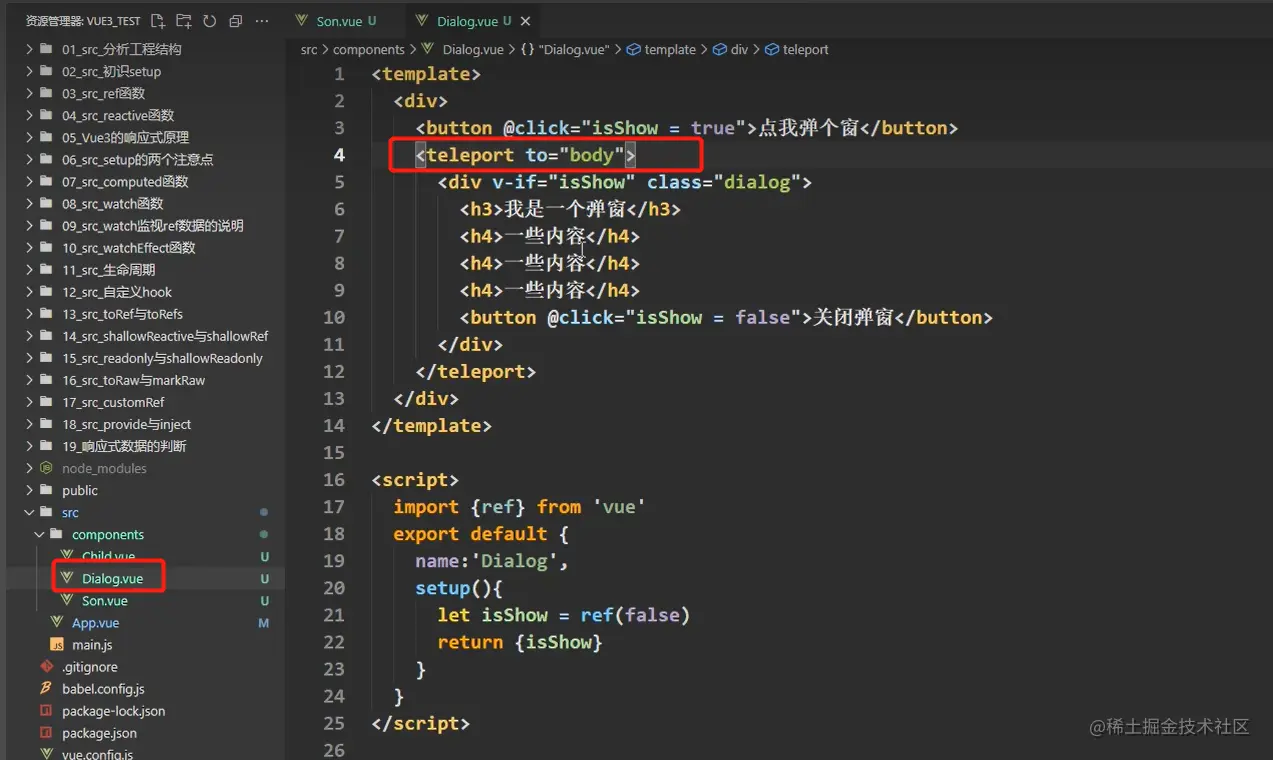The height and width of the screenshot is (760, 1273).
Task: Click the components breadcrumb segment
Action: 369,49
